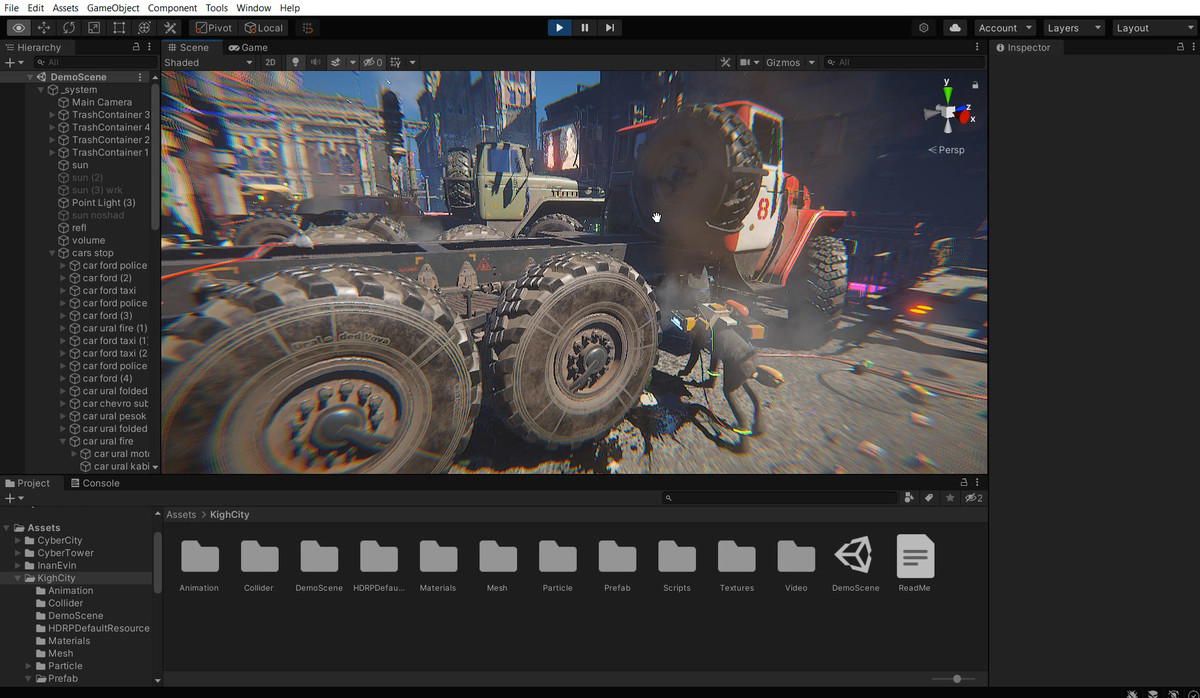Viewport: 1200px width, 698px height.
Task: Click the debug mode bug icon in status bar
Action: [1131, 693]
